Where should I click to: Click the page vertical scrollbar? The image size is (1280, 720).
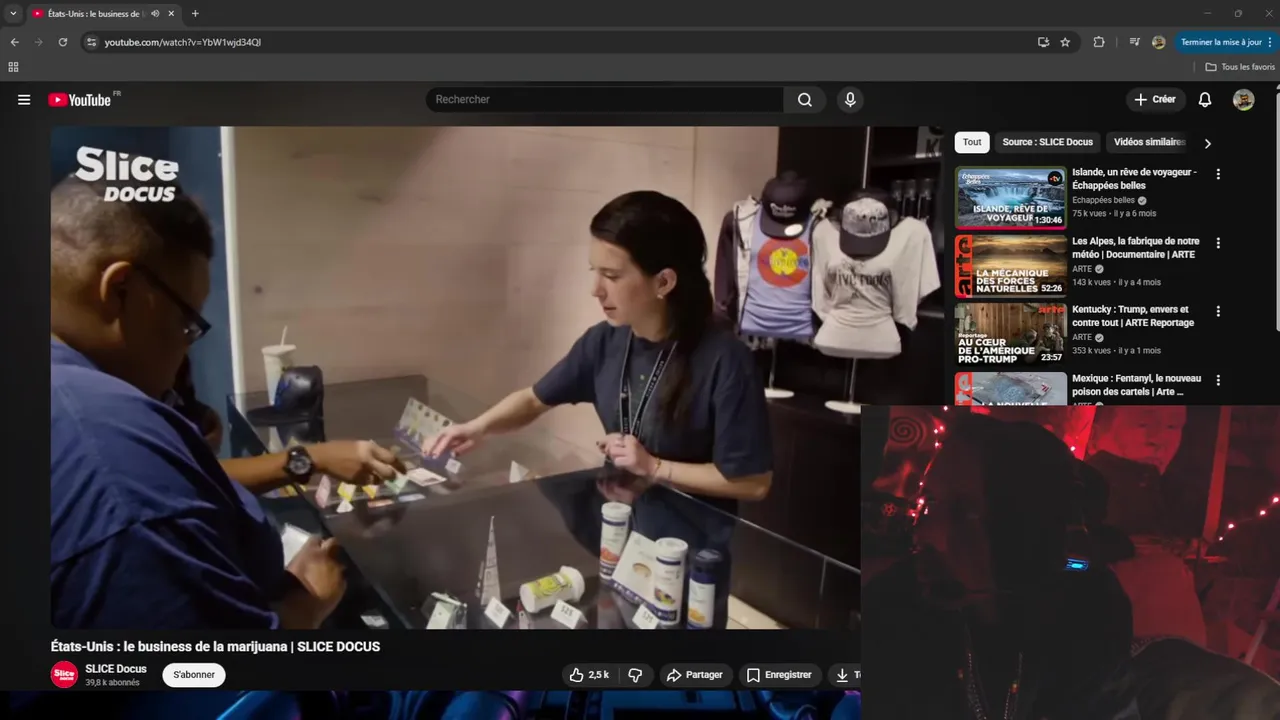[1277, 210]
